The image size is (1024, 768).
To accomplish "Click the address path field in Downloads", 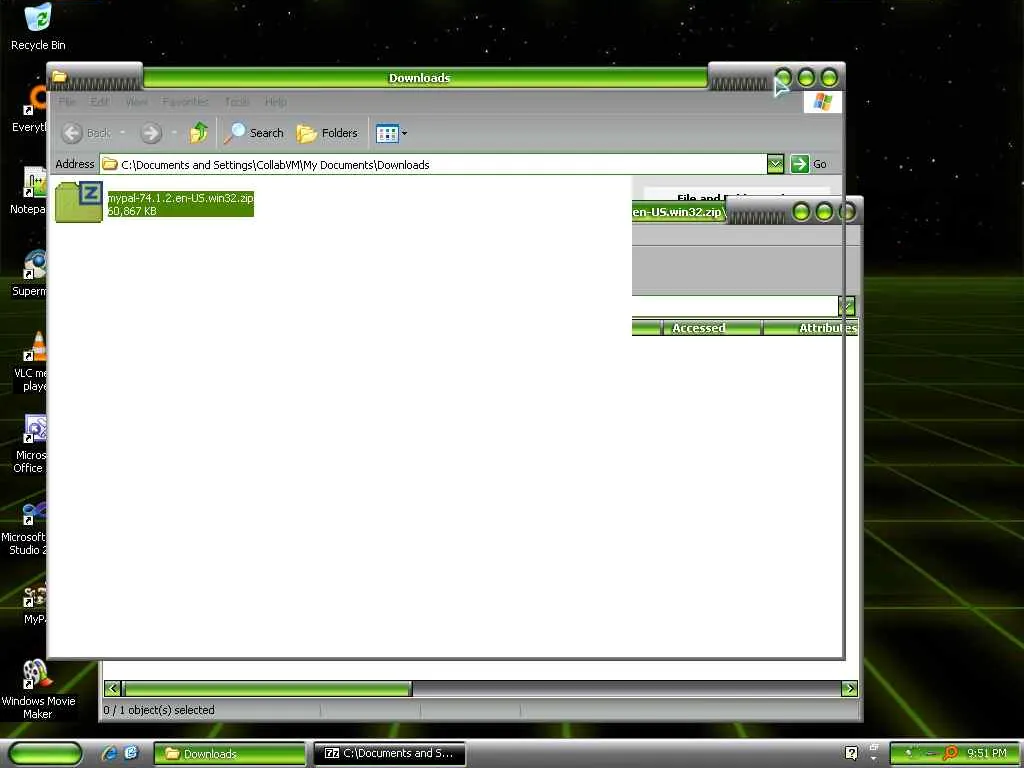I will (433, 165).
